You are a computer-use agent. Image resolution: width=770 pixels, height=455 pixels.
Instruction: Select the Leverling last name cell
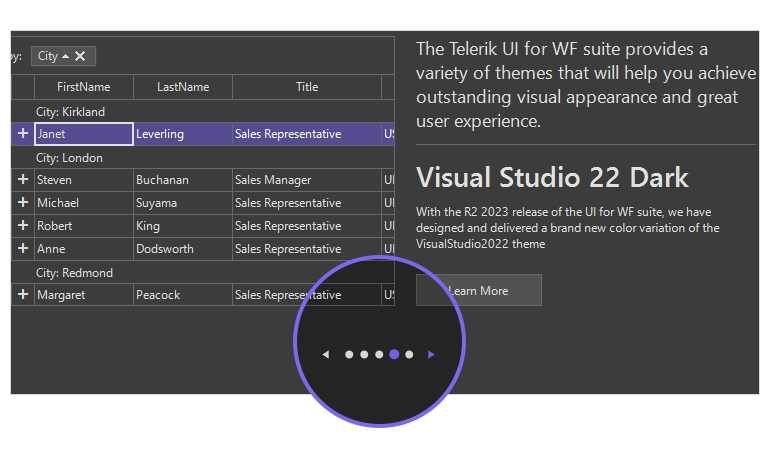point(183,134)
